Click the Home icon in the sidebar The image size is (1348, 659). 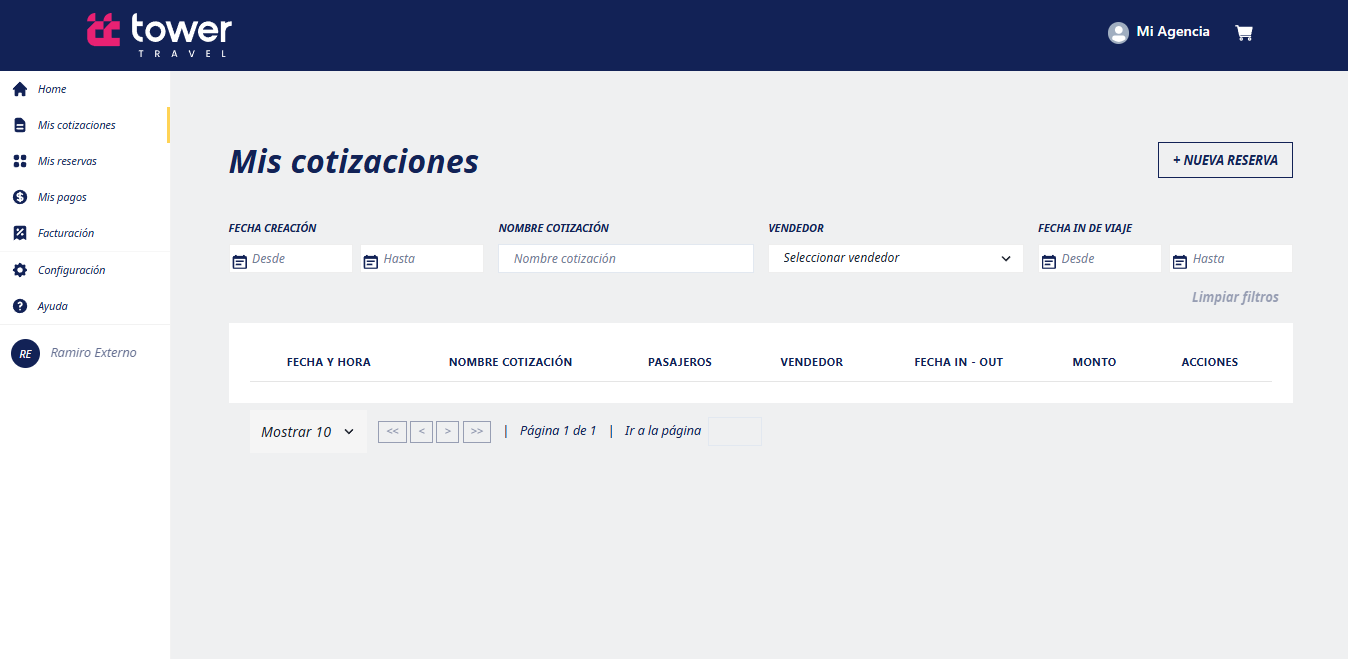18,89
